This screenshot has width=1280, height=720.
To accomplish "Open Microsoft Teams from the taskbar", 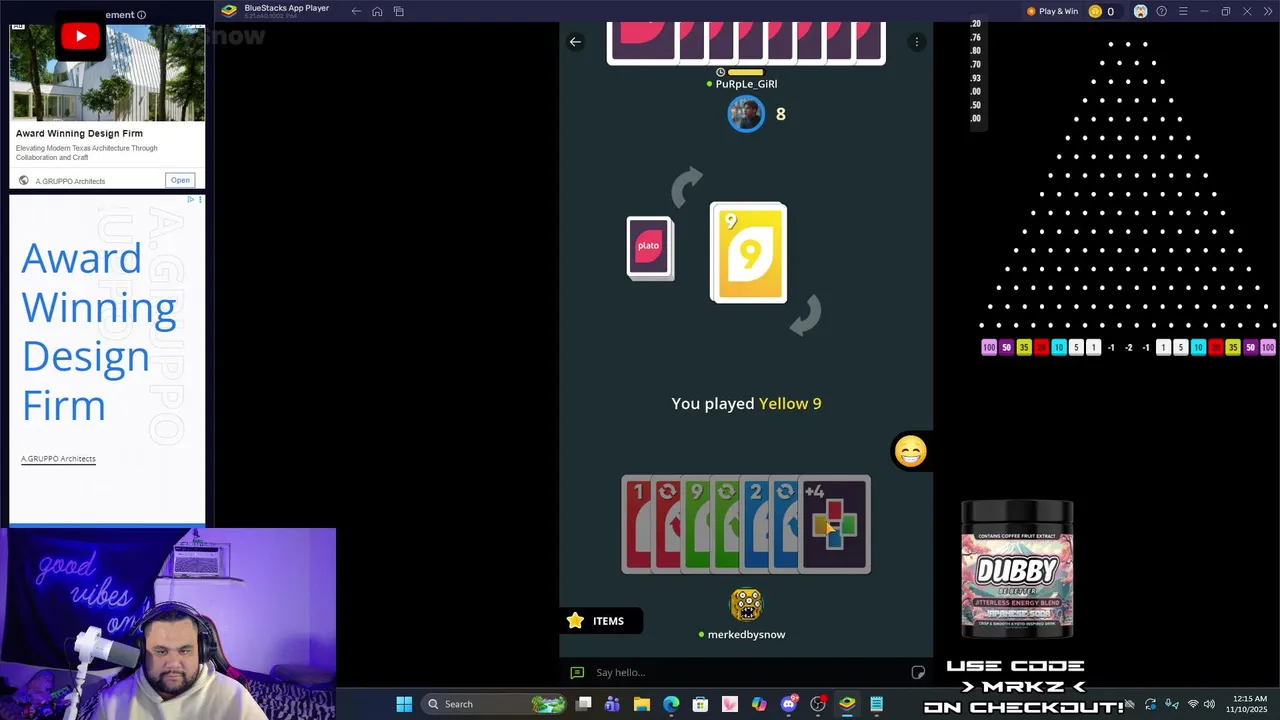I will pyautogui.click(x=612, y=704).
